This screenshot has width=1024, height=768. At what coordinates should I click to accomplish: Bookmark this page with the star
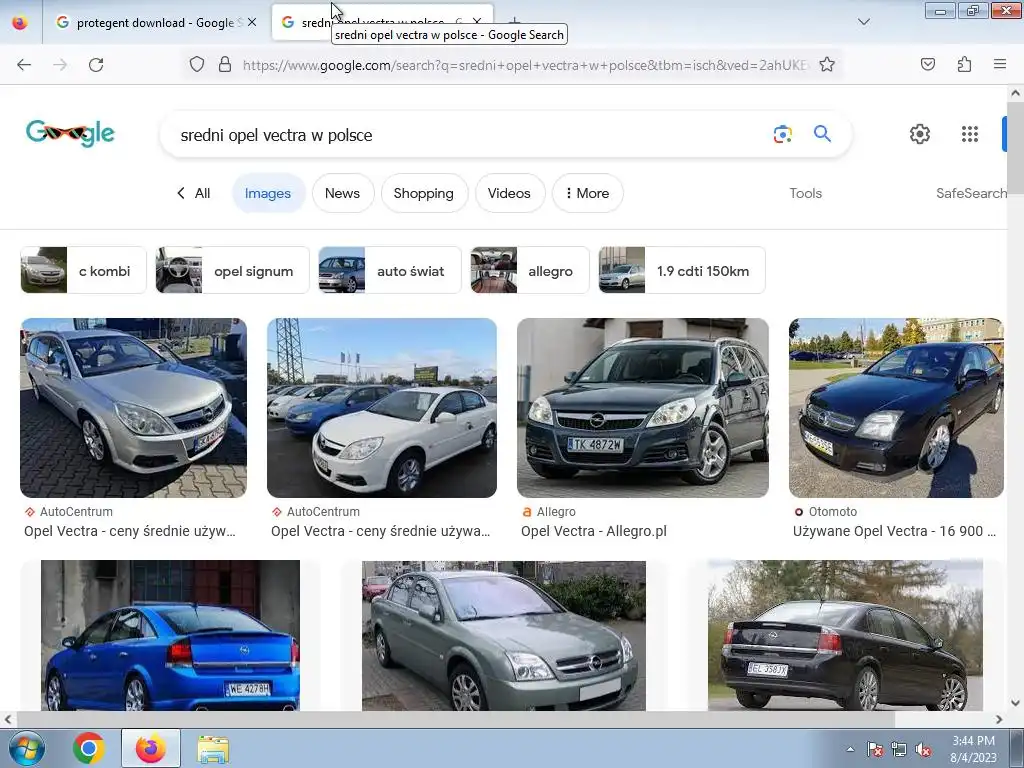coord(827,64)
